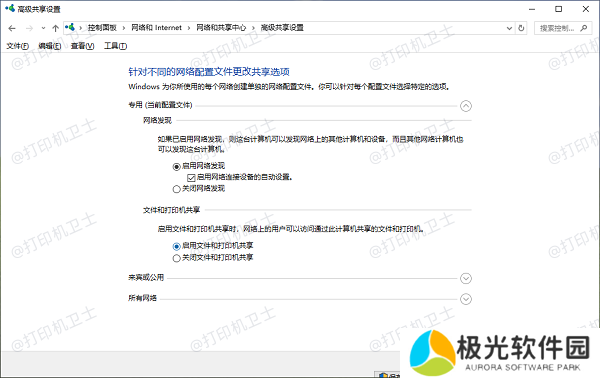Select 启用文件和打印机共享 radio button
This screenshot has width=600, height=378.
pyautogui.click(x=176, y=246)
